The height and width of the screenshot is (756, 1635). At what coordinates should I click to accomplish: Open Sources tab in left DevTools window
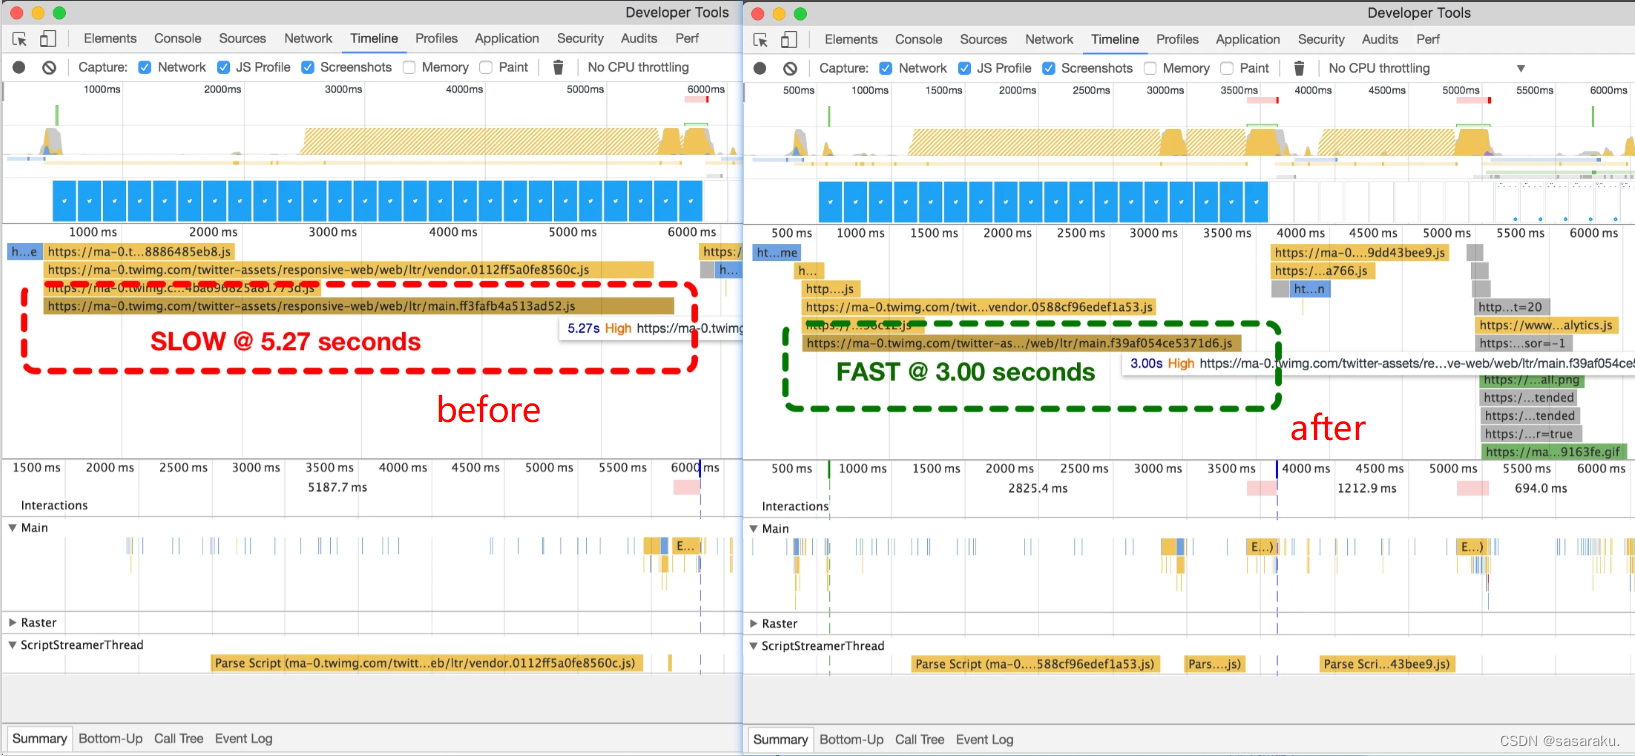pos(242,38)
